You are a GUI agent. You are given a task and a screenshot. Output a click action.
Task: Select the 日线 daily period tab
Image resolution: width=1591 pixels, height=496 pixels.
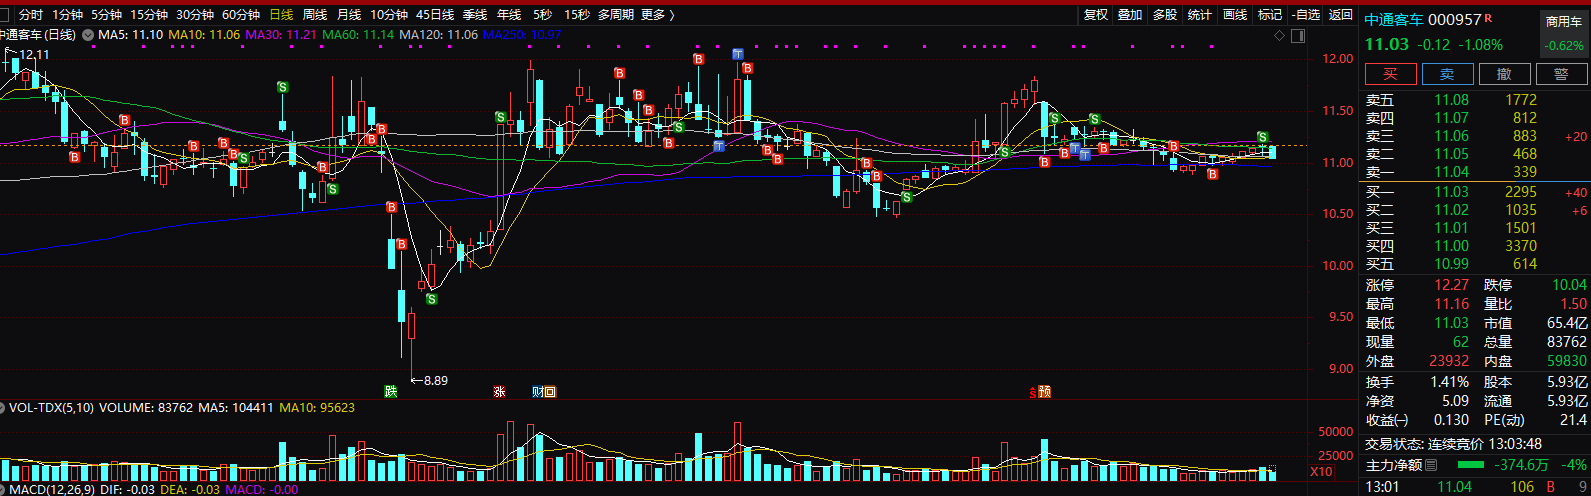(x=281, y=15)
